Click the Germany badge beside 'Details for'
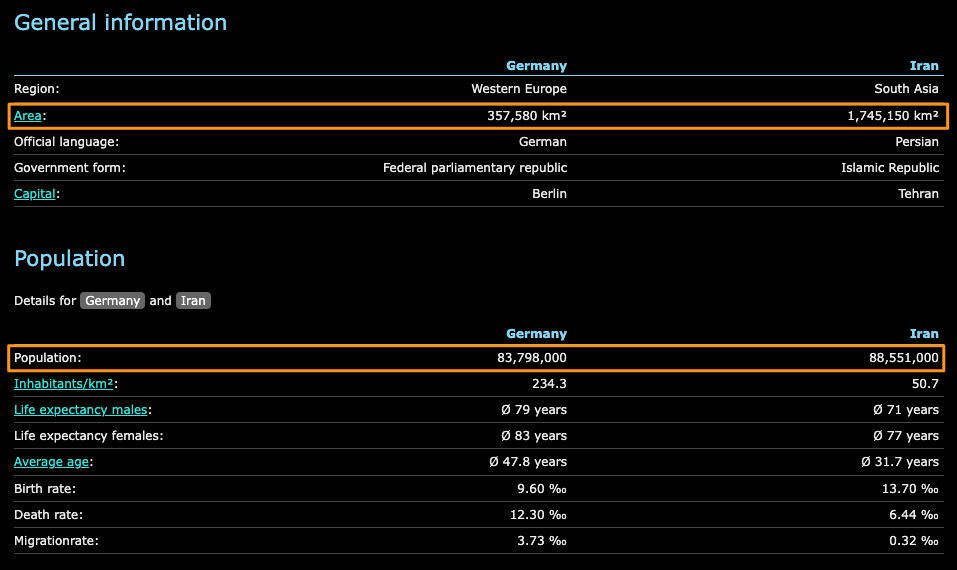This screenshot has height=570, width=957. (x=113, y=301)
